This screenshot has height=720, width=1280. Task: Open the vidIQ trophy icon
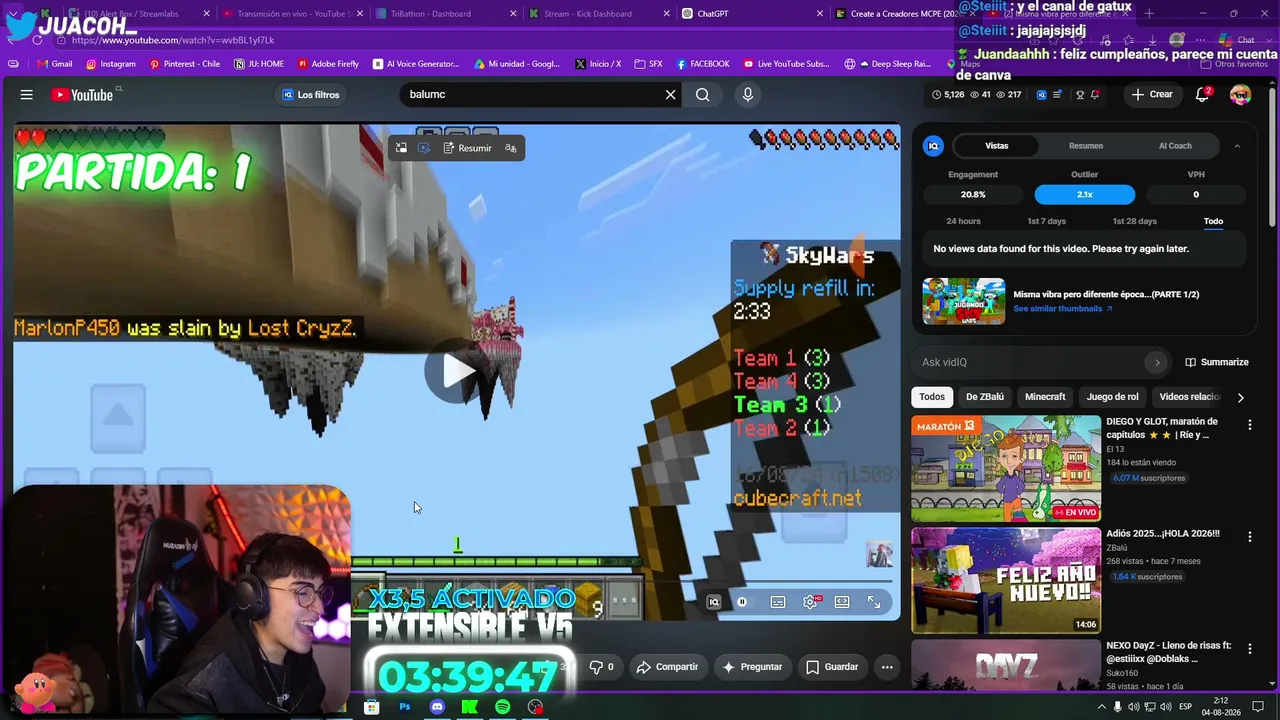point(1080,95)
